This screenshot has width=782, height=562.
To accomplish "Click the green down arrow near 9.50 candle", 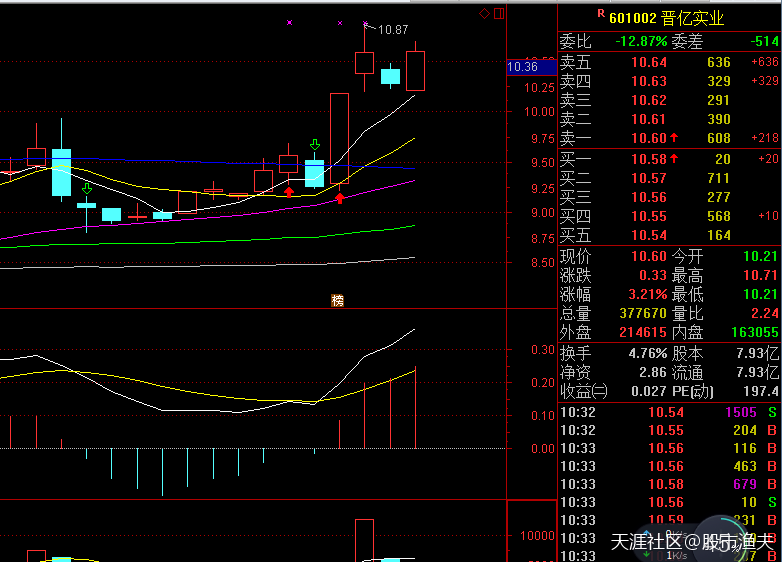I will (x=314, y=145).
